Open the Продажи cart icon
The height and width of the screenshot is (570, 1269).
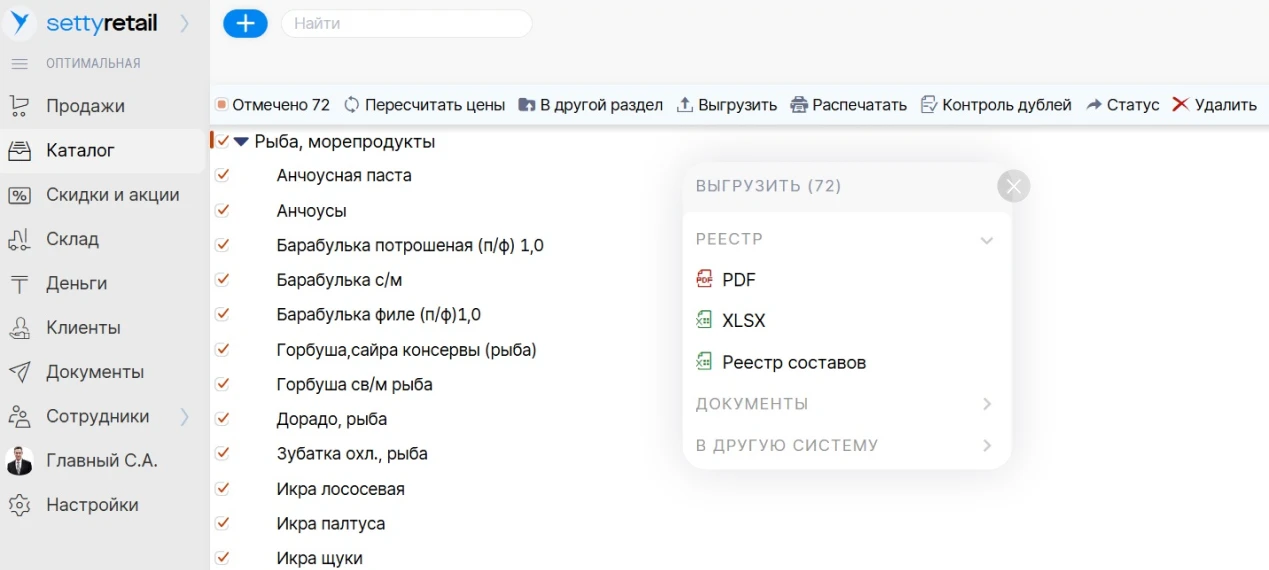click(x=19, y=105)
